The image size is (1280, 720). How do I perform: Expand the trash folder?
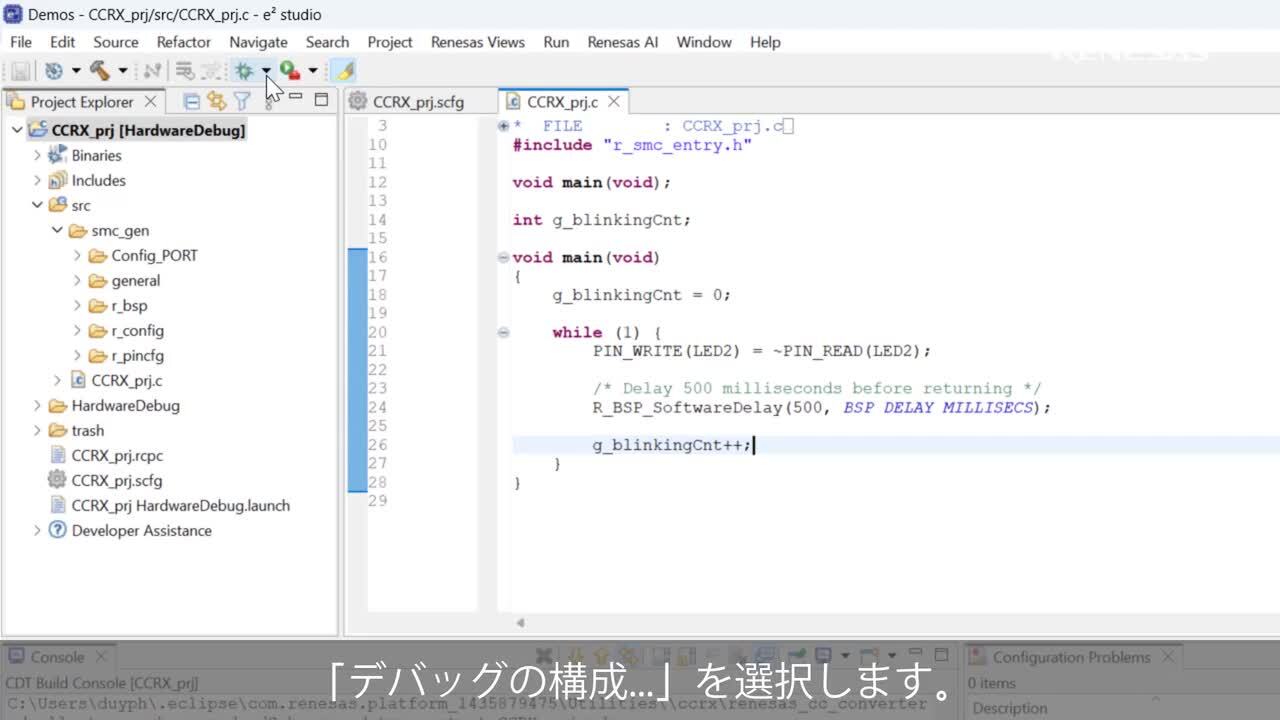point(37,430)
